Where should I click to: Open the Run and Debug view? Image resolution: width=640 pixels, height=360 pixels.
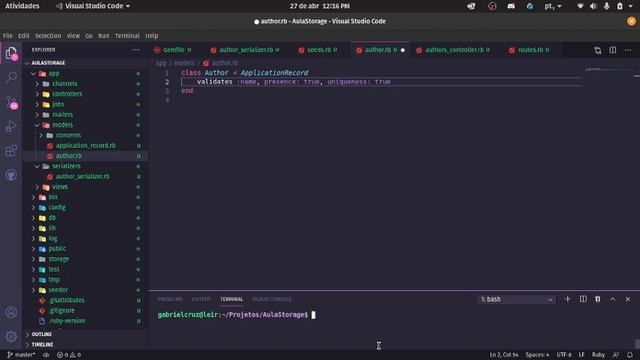pyautogui.click(x=11, y=126)
